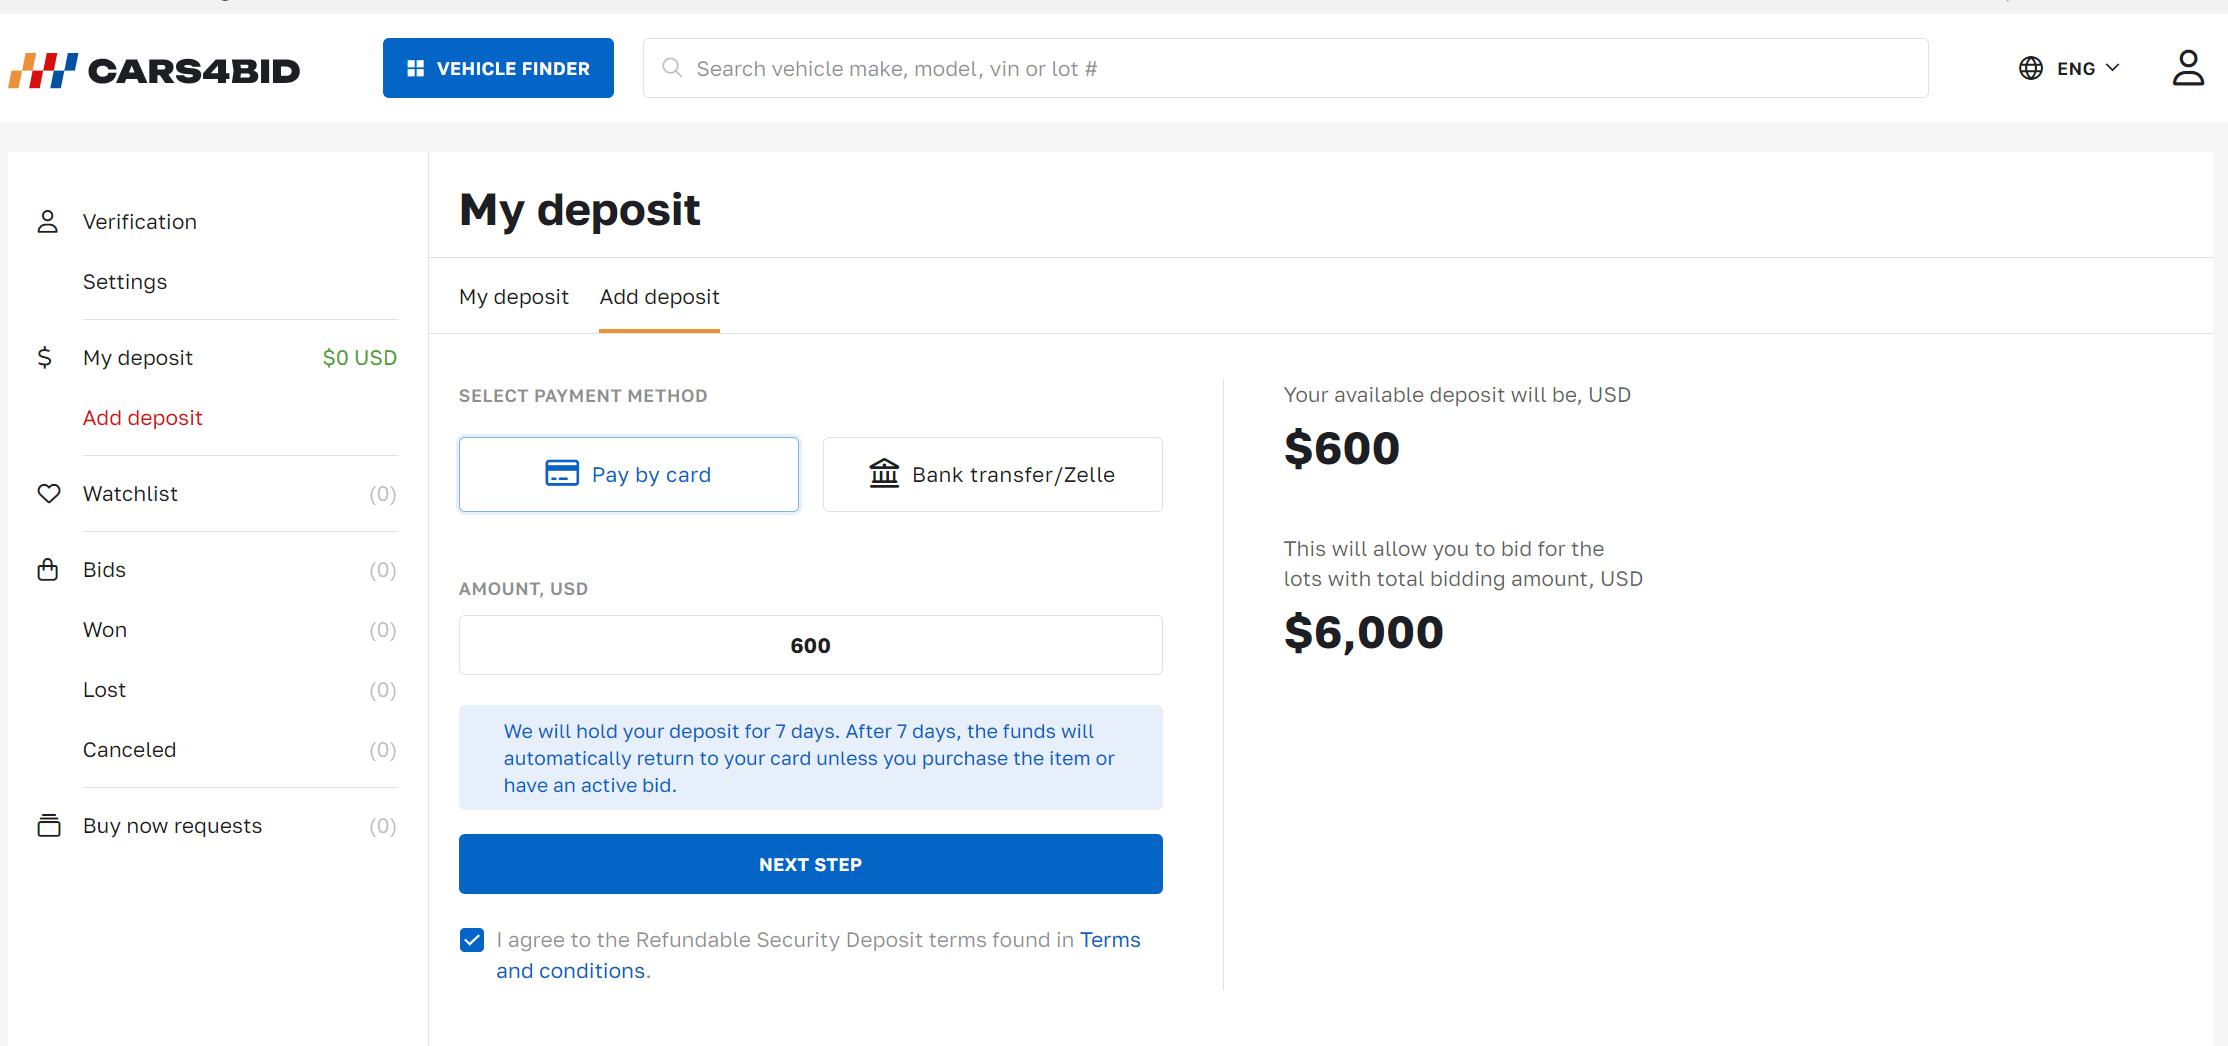This screenshot has height=1046, width=2228.
Task: Open the user account profile icon
Action: coord(2188,68)
